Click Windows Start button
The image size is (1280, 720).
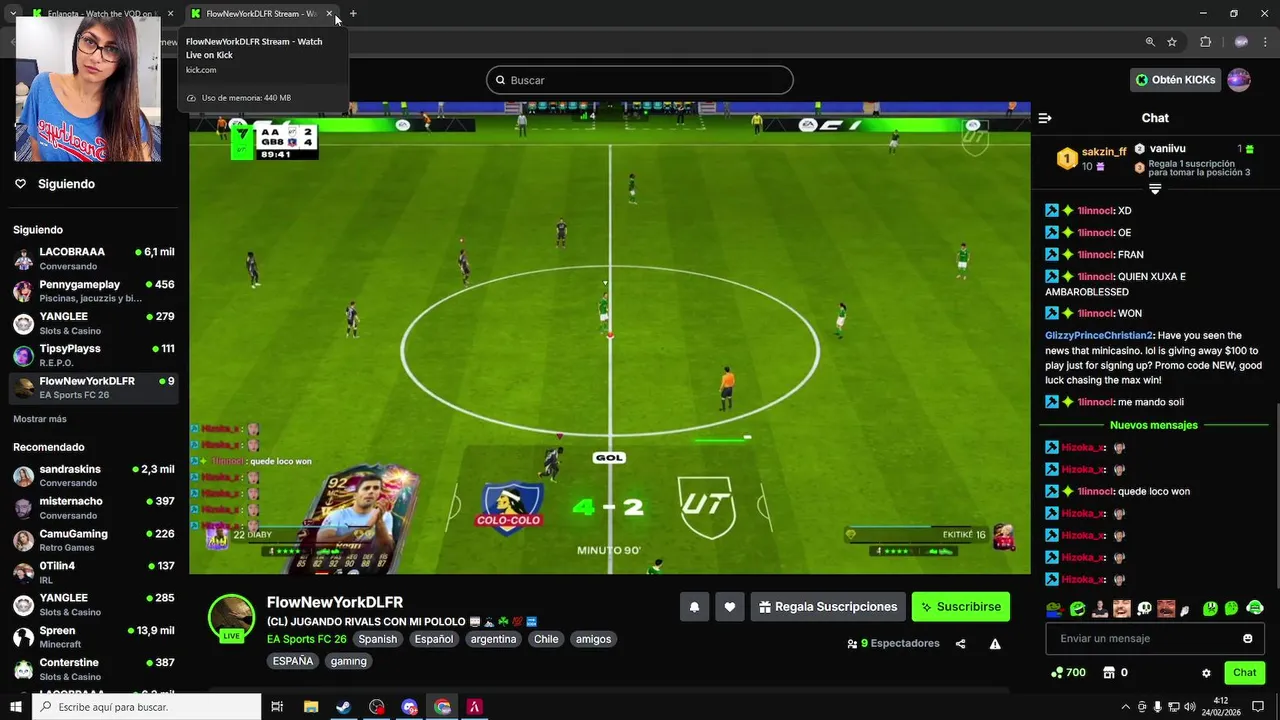pyautogui.click(x=15, y=707)
